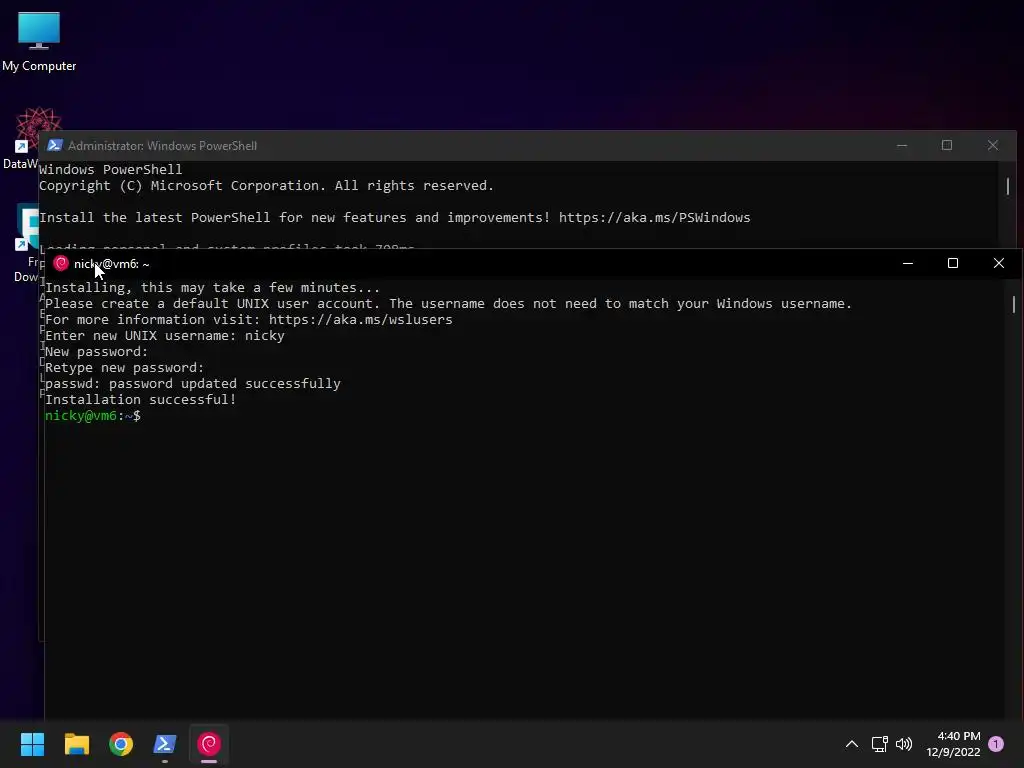Click the Administrator: Windows PowerShell title
Viewport: 1024px width, 768px height.
pos(163,146)
